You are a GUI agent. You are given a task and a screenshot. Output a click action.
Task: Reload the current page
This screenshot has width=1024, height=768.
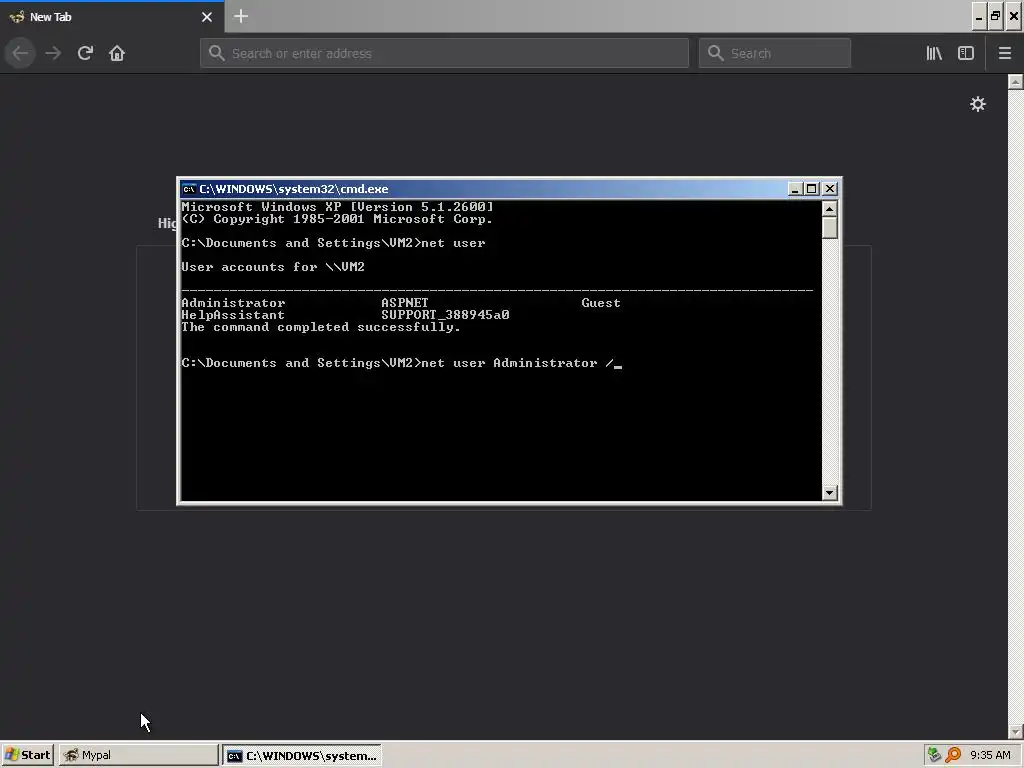tap(85, 53)
